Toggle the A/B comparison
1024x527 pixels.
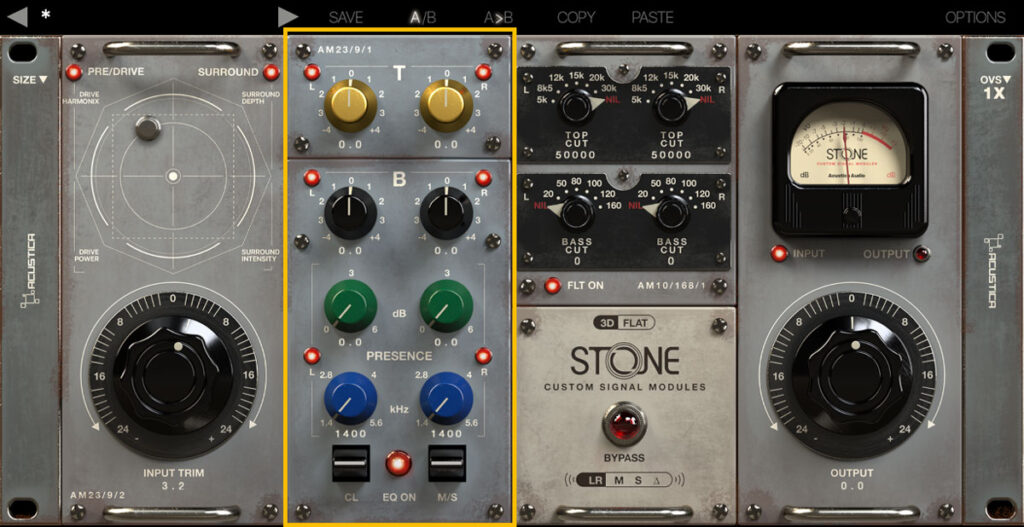423,18
